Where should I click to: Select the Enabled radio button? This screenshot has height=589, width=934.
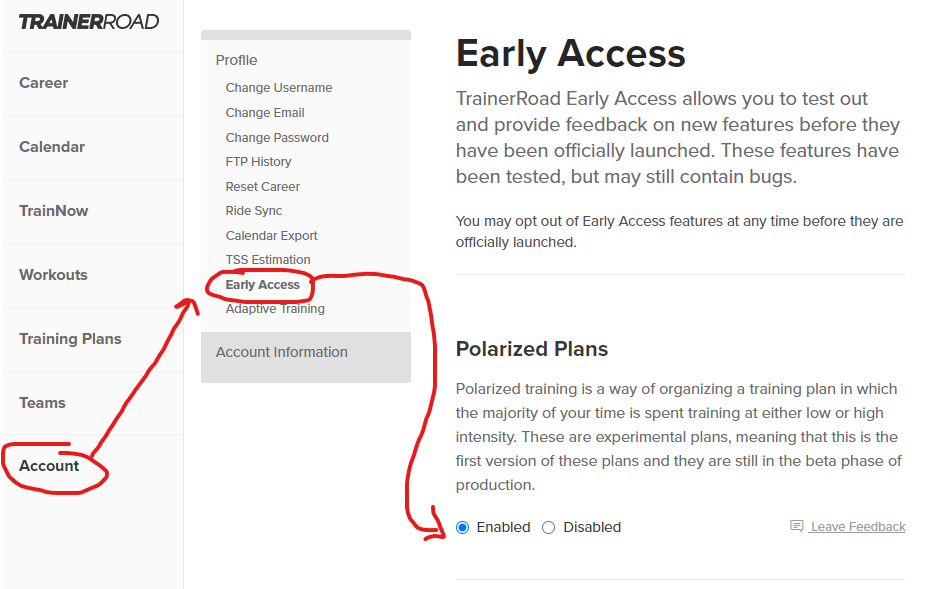(463, 527)
